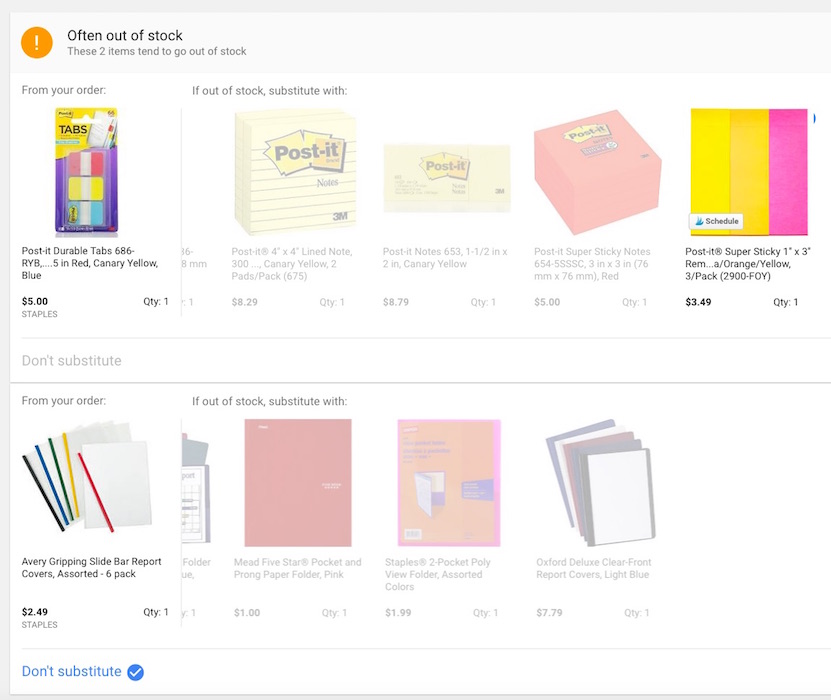Click the $1.99 price of Staples folder
The image size is (831, 700).
point(398,613)
